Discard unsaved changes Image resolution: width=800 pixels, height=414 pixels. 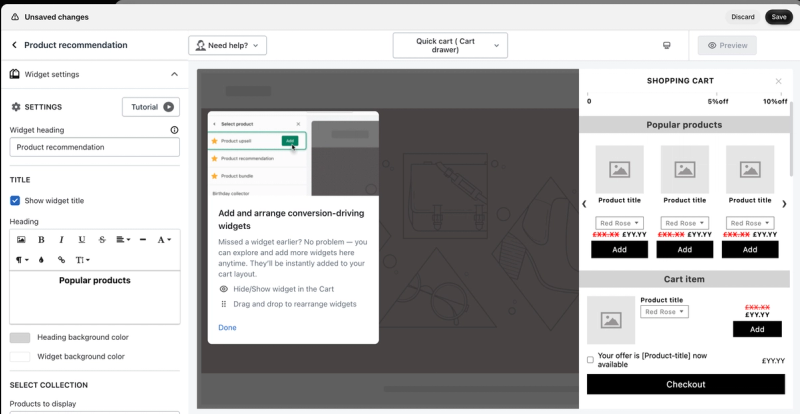pyautogui.click(x=743, y=17)
